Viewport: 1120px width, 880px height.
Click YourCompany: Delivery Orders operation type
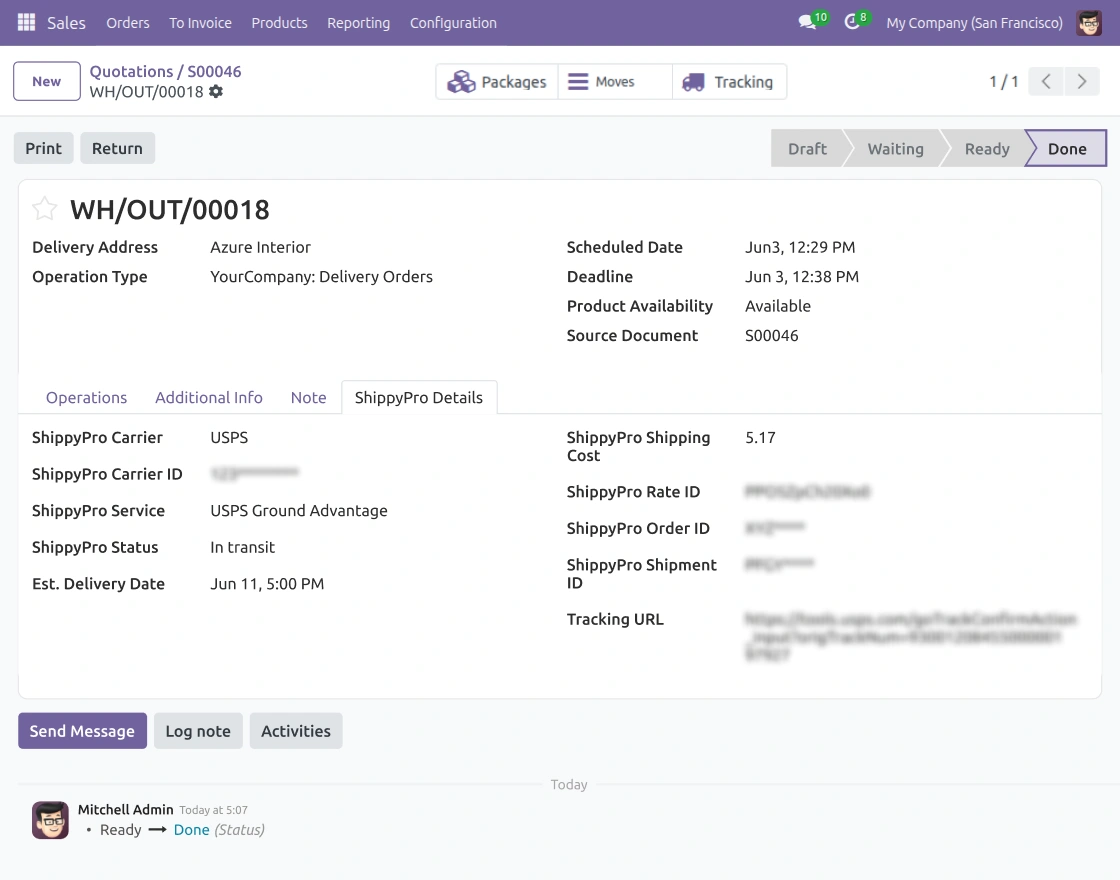[321, 276]
